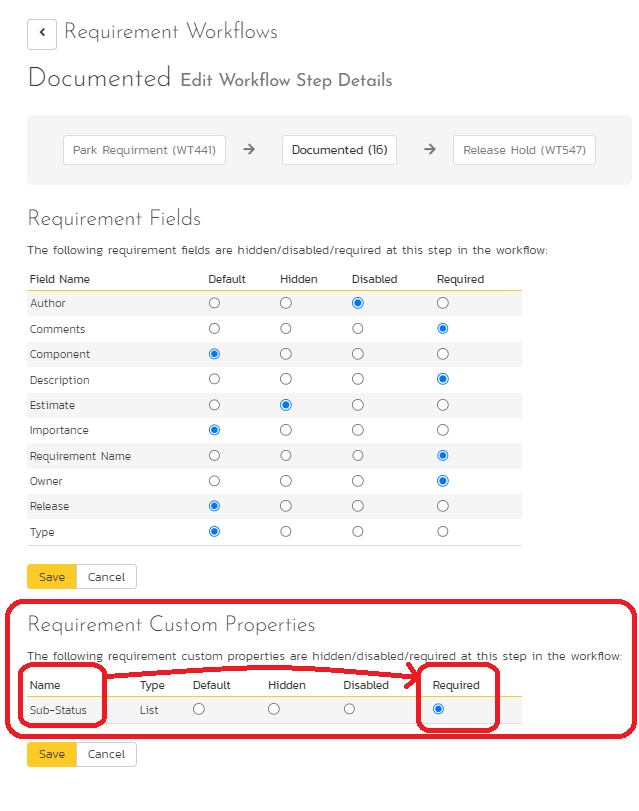Set Comments field to Hidden
639x811 pixels.
point(286,328)
